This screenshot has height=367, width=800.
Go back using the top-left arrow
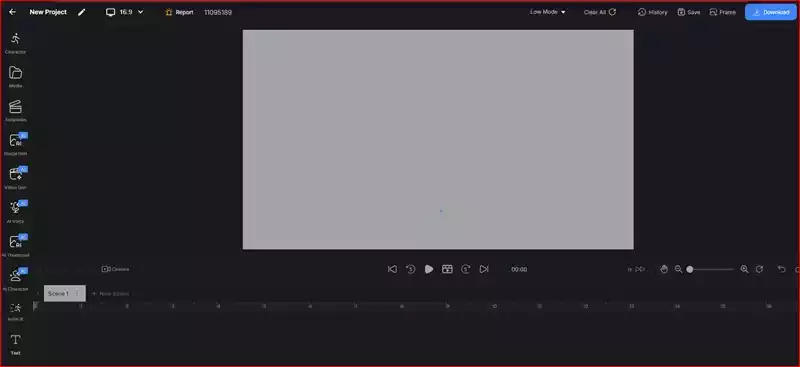(13, 12)
